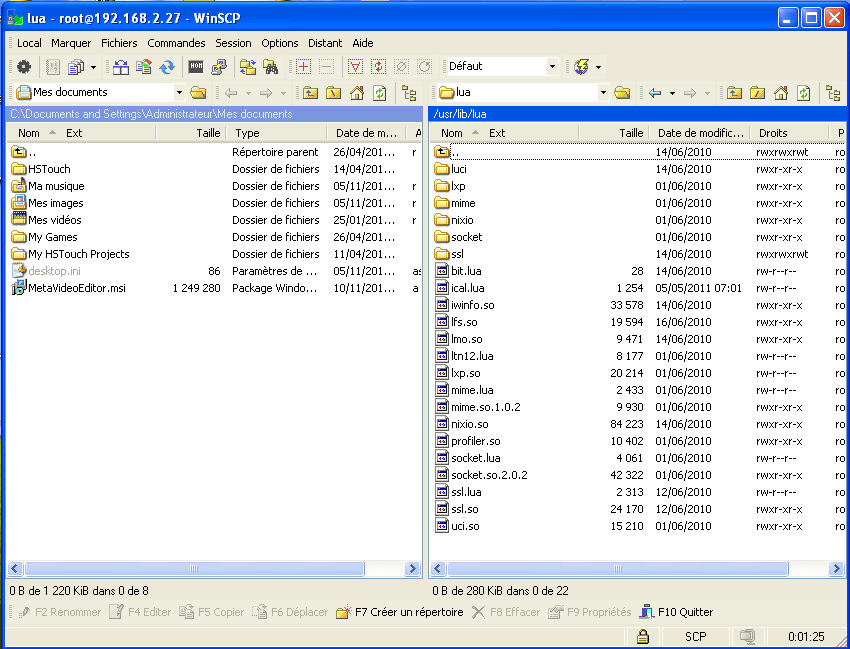Open the Options menu
Image resolution: width=850 pixels, height=649 pixels.
pos(280,43)
